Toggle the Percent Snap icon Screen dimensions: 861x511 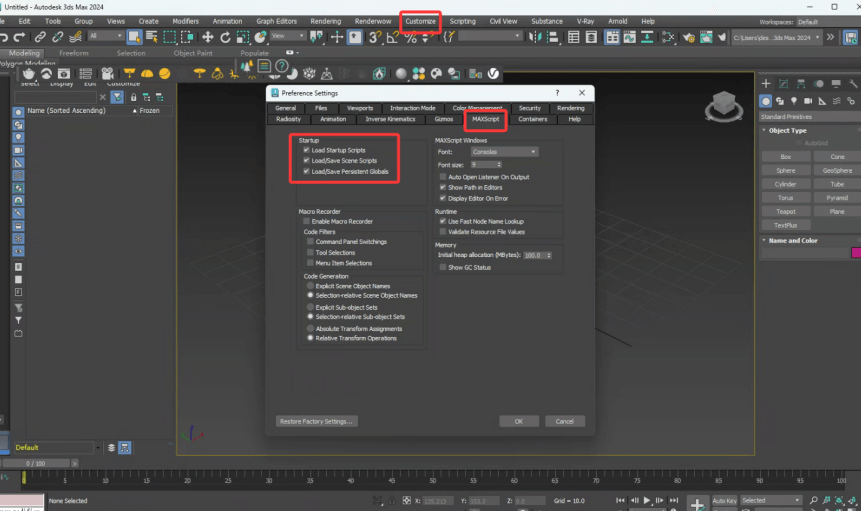point(411,37)
